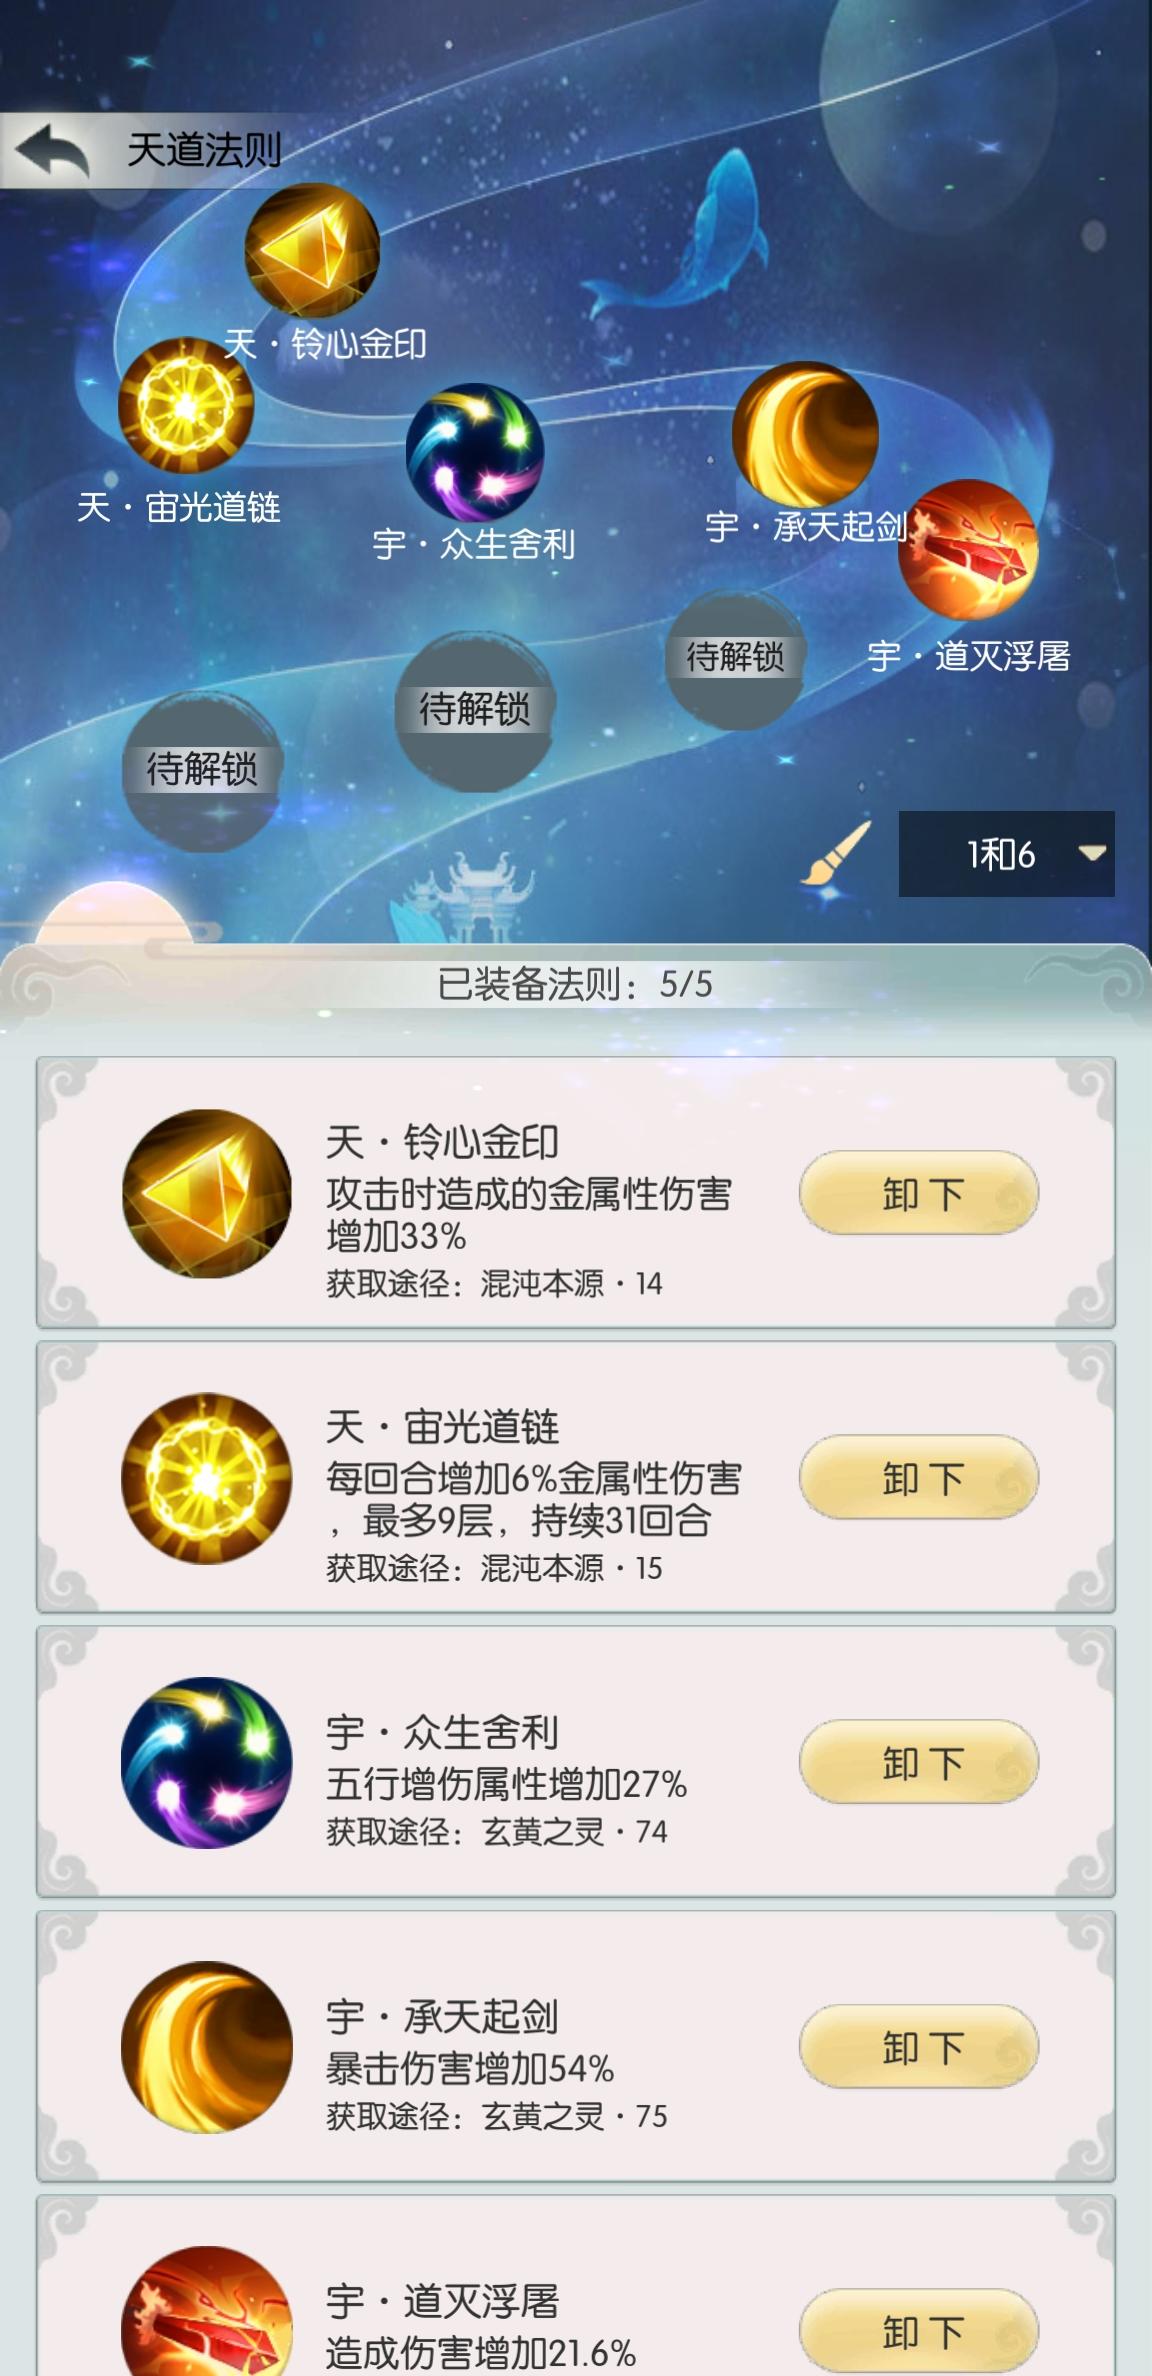Unequip 宇·承天起剑 with 卸下 button
Image resolution: width=1152 pixels, height=2376 pixels.
pyautogui.click(x=919, y=2045)
